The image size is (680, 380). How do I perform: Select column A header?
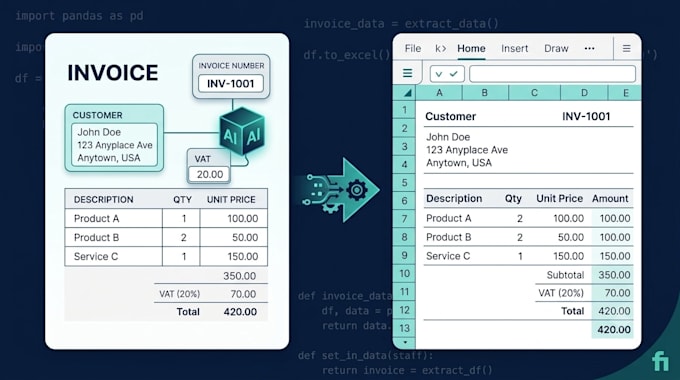point(439,93)
